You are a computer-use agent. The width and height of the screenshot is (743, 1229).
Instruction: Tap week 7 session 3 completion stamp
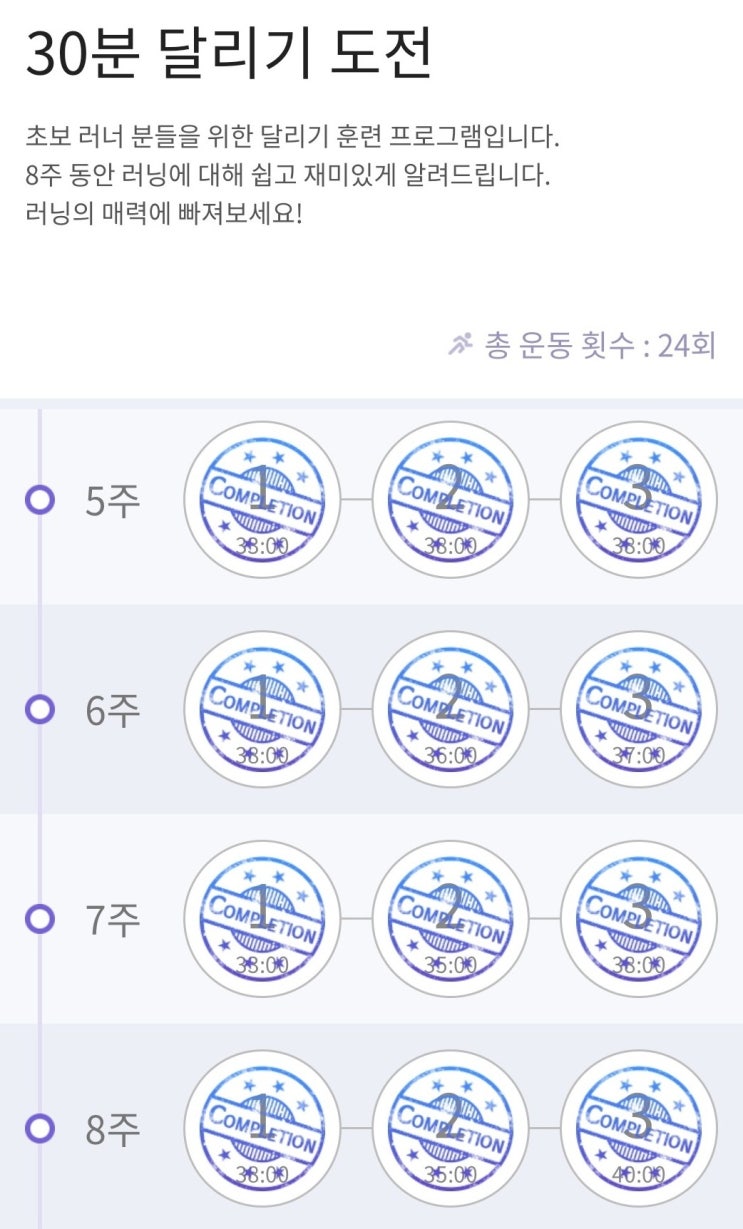click(x=639, y=918)
